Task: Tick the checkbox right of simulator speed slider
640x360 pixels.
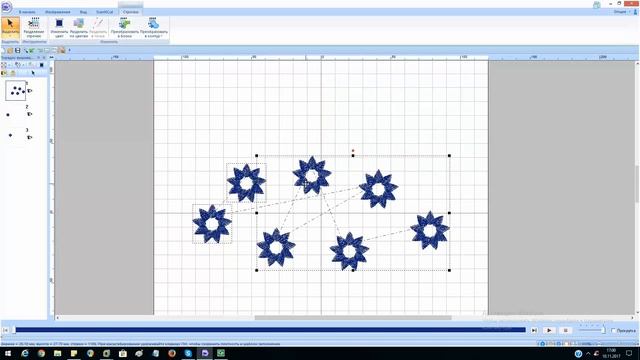Action: [613, 330]
